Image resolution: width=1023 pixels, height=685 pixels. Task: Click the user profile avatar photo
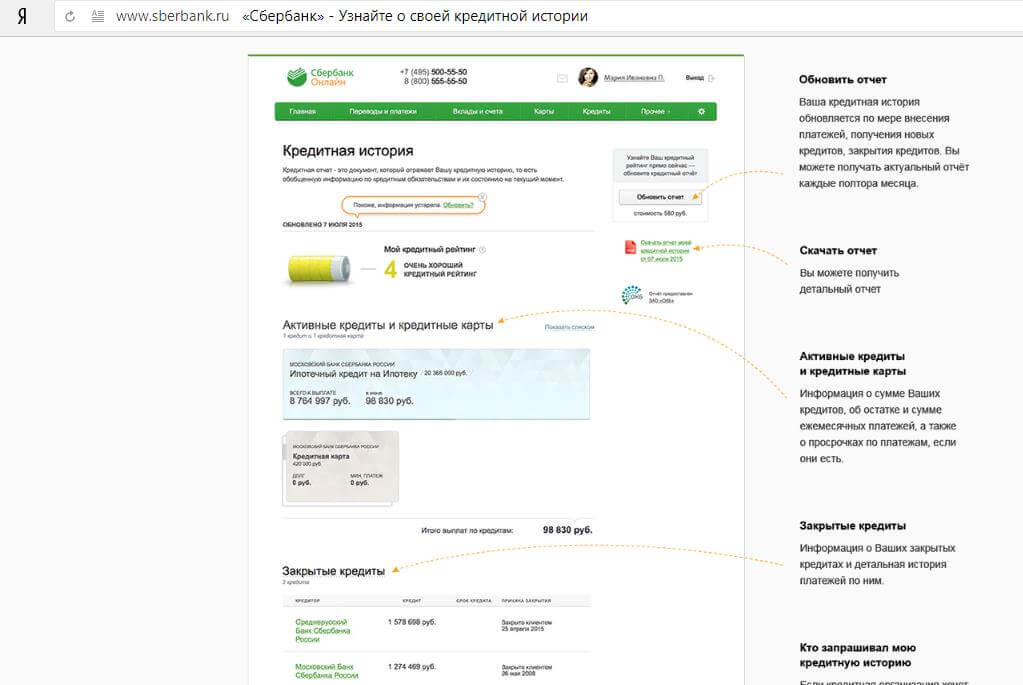(588, 78)
